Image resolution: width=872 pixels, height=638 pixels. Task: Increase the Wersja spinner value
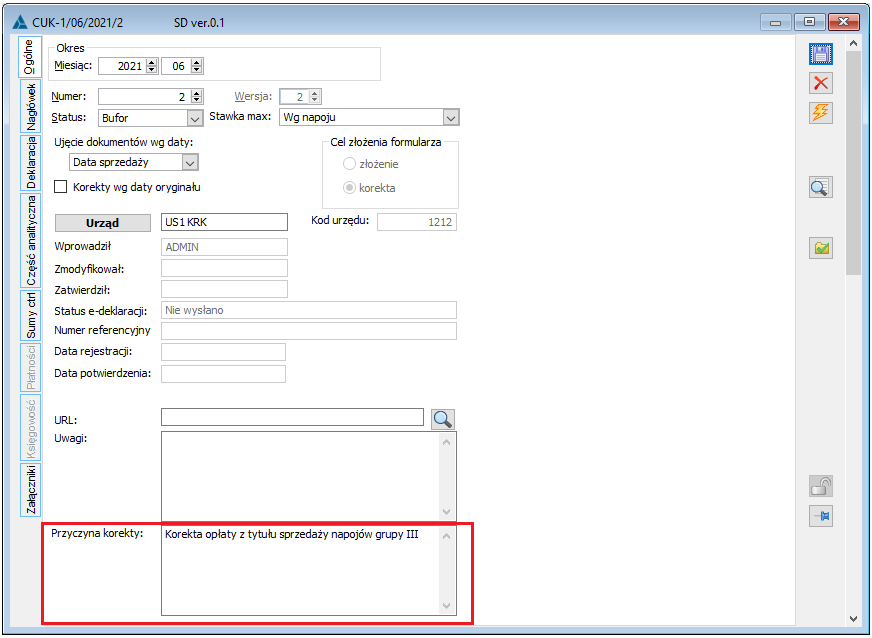pos(315,93)
